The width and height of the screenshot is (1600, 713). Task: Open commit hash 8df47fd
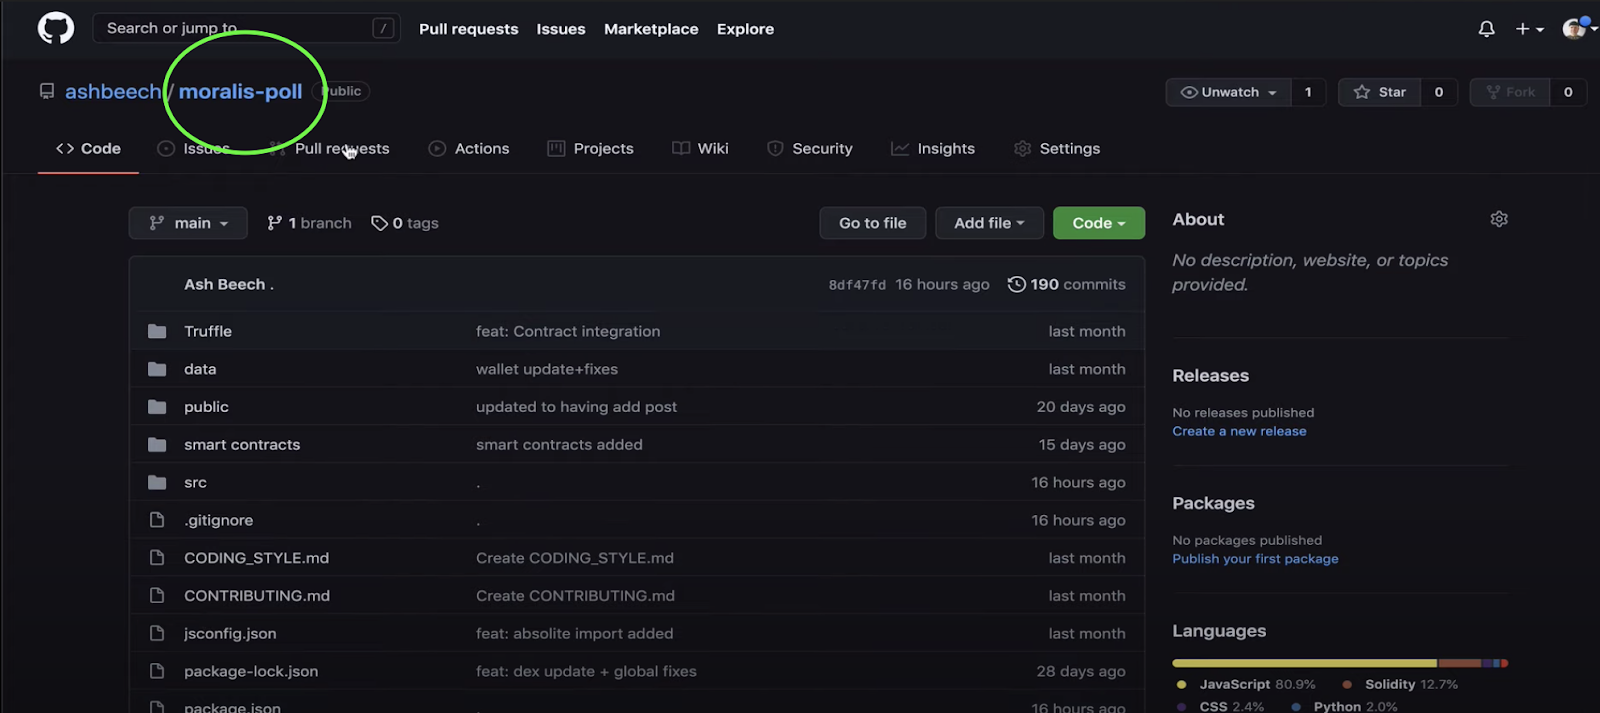tap(857, 285)
